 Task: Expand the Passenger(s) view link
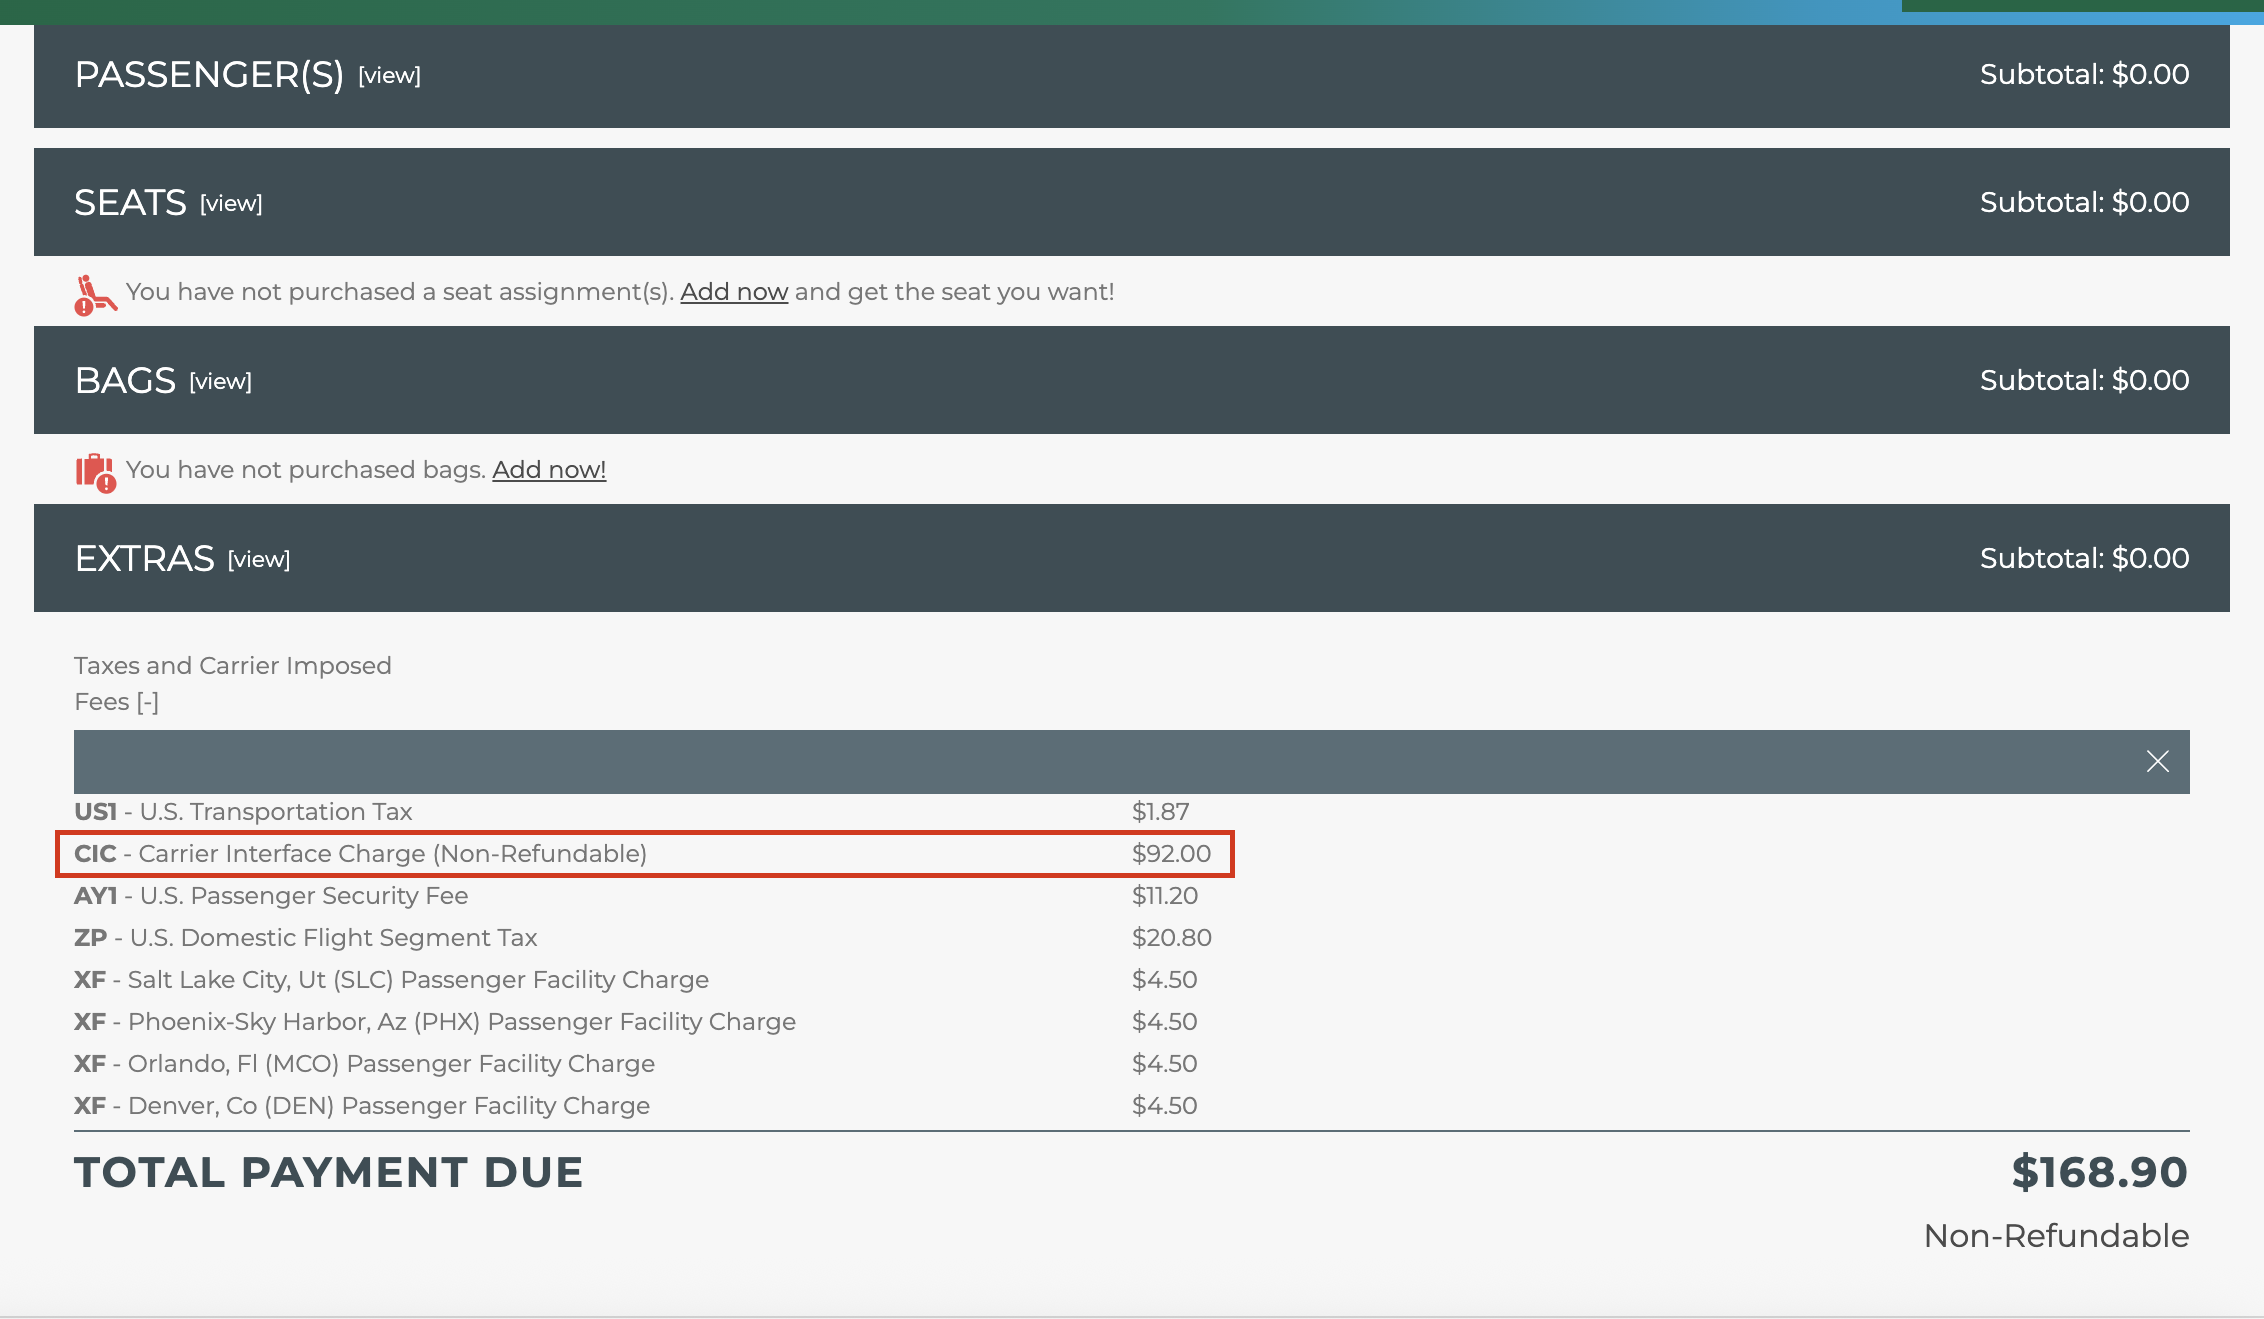389,76
